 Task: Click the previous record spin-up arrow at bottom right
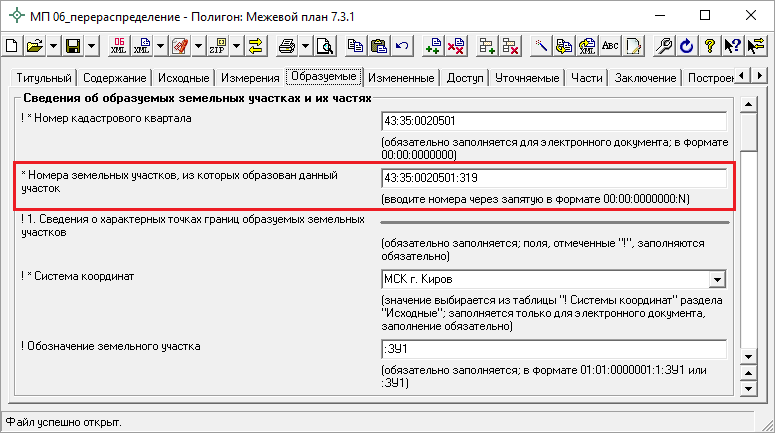[x=749, y=373]
